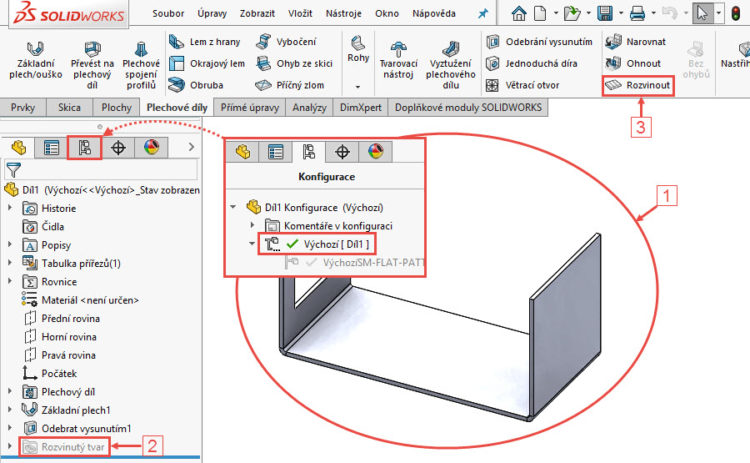
Task: Open the ConfigurationManager tab icon
Action: [x=84, y=148]
